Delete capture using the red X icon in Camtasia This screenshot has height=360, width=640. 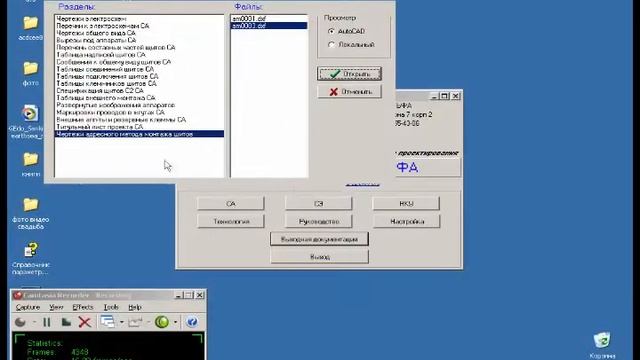pyautogui.click(x=84, y=322)
